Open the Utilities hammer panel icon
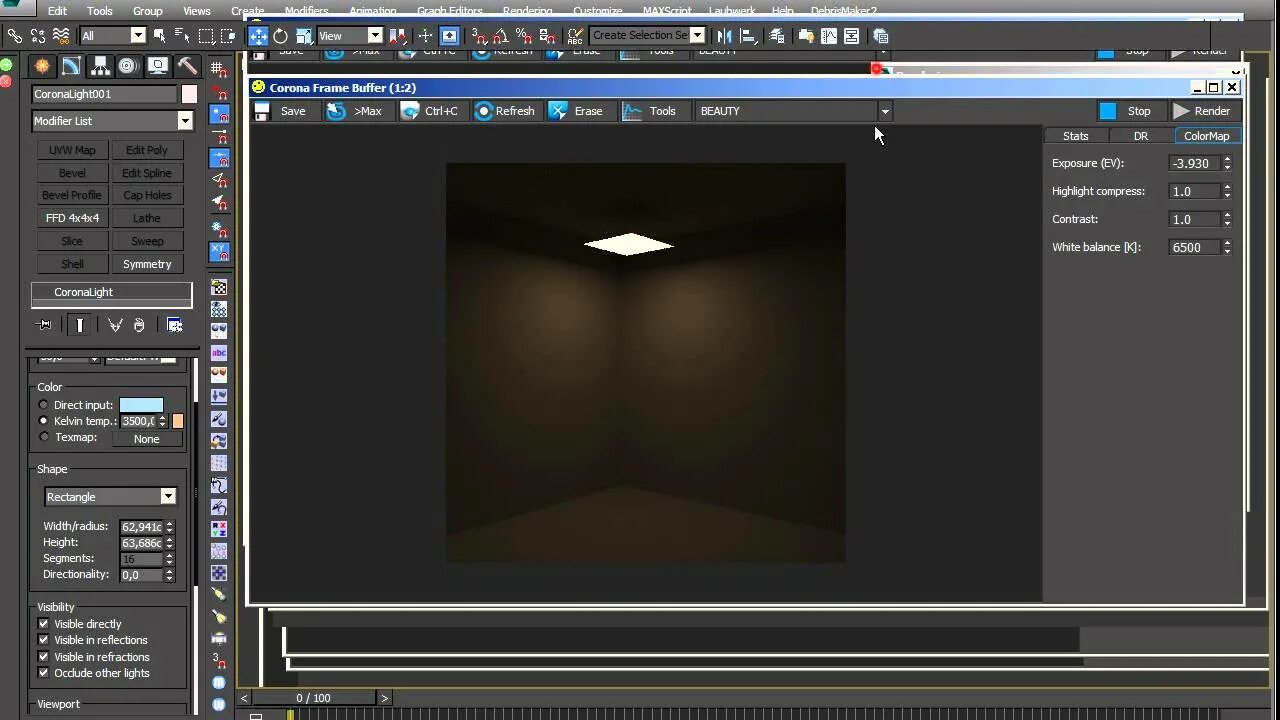 coord(187,66)
